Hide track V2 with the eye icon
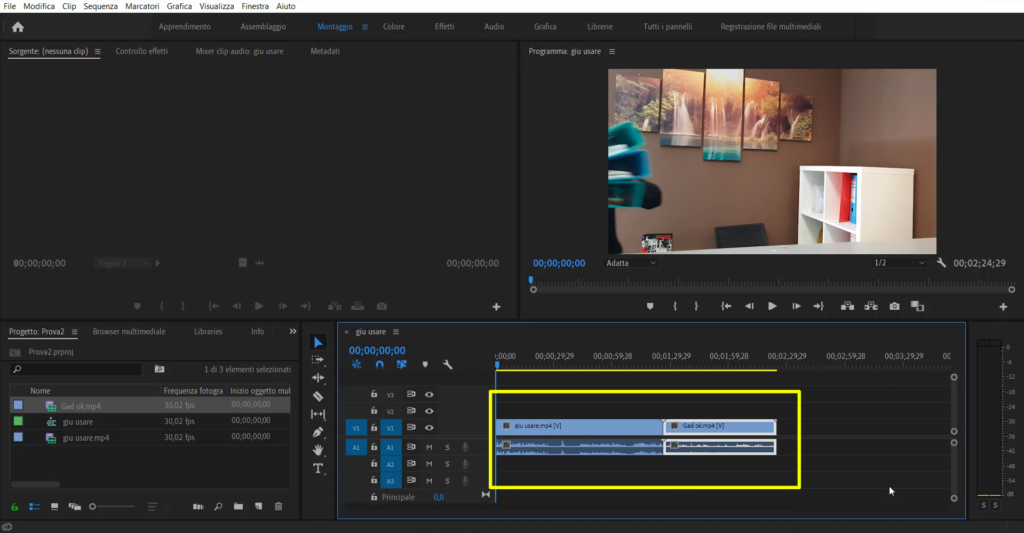The height and width of the screenshot is (533, 1024). coord(429,411)
